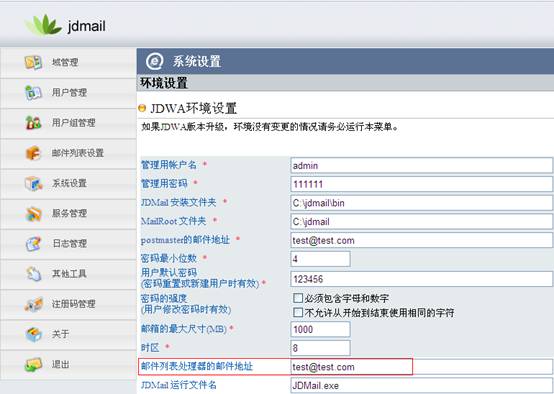Click the 退出 sidebar icon
554x394 pixels.
(33, 364)
